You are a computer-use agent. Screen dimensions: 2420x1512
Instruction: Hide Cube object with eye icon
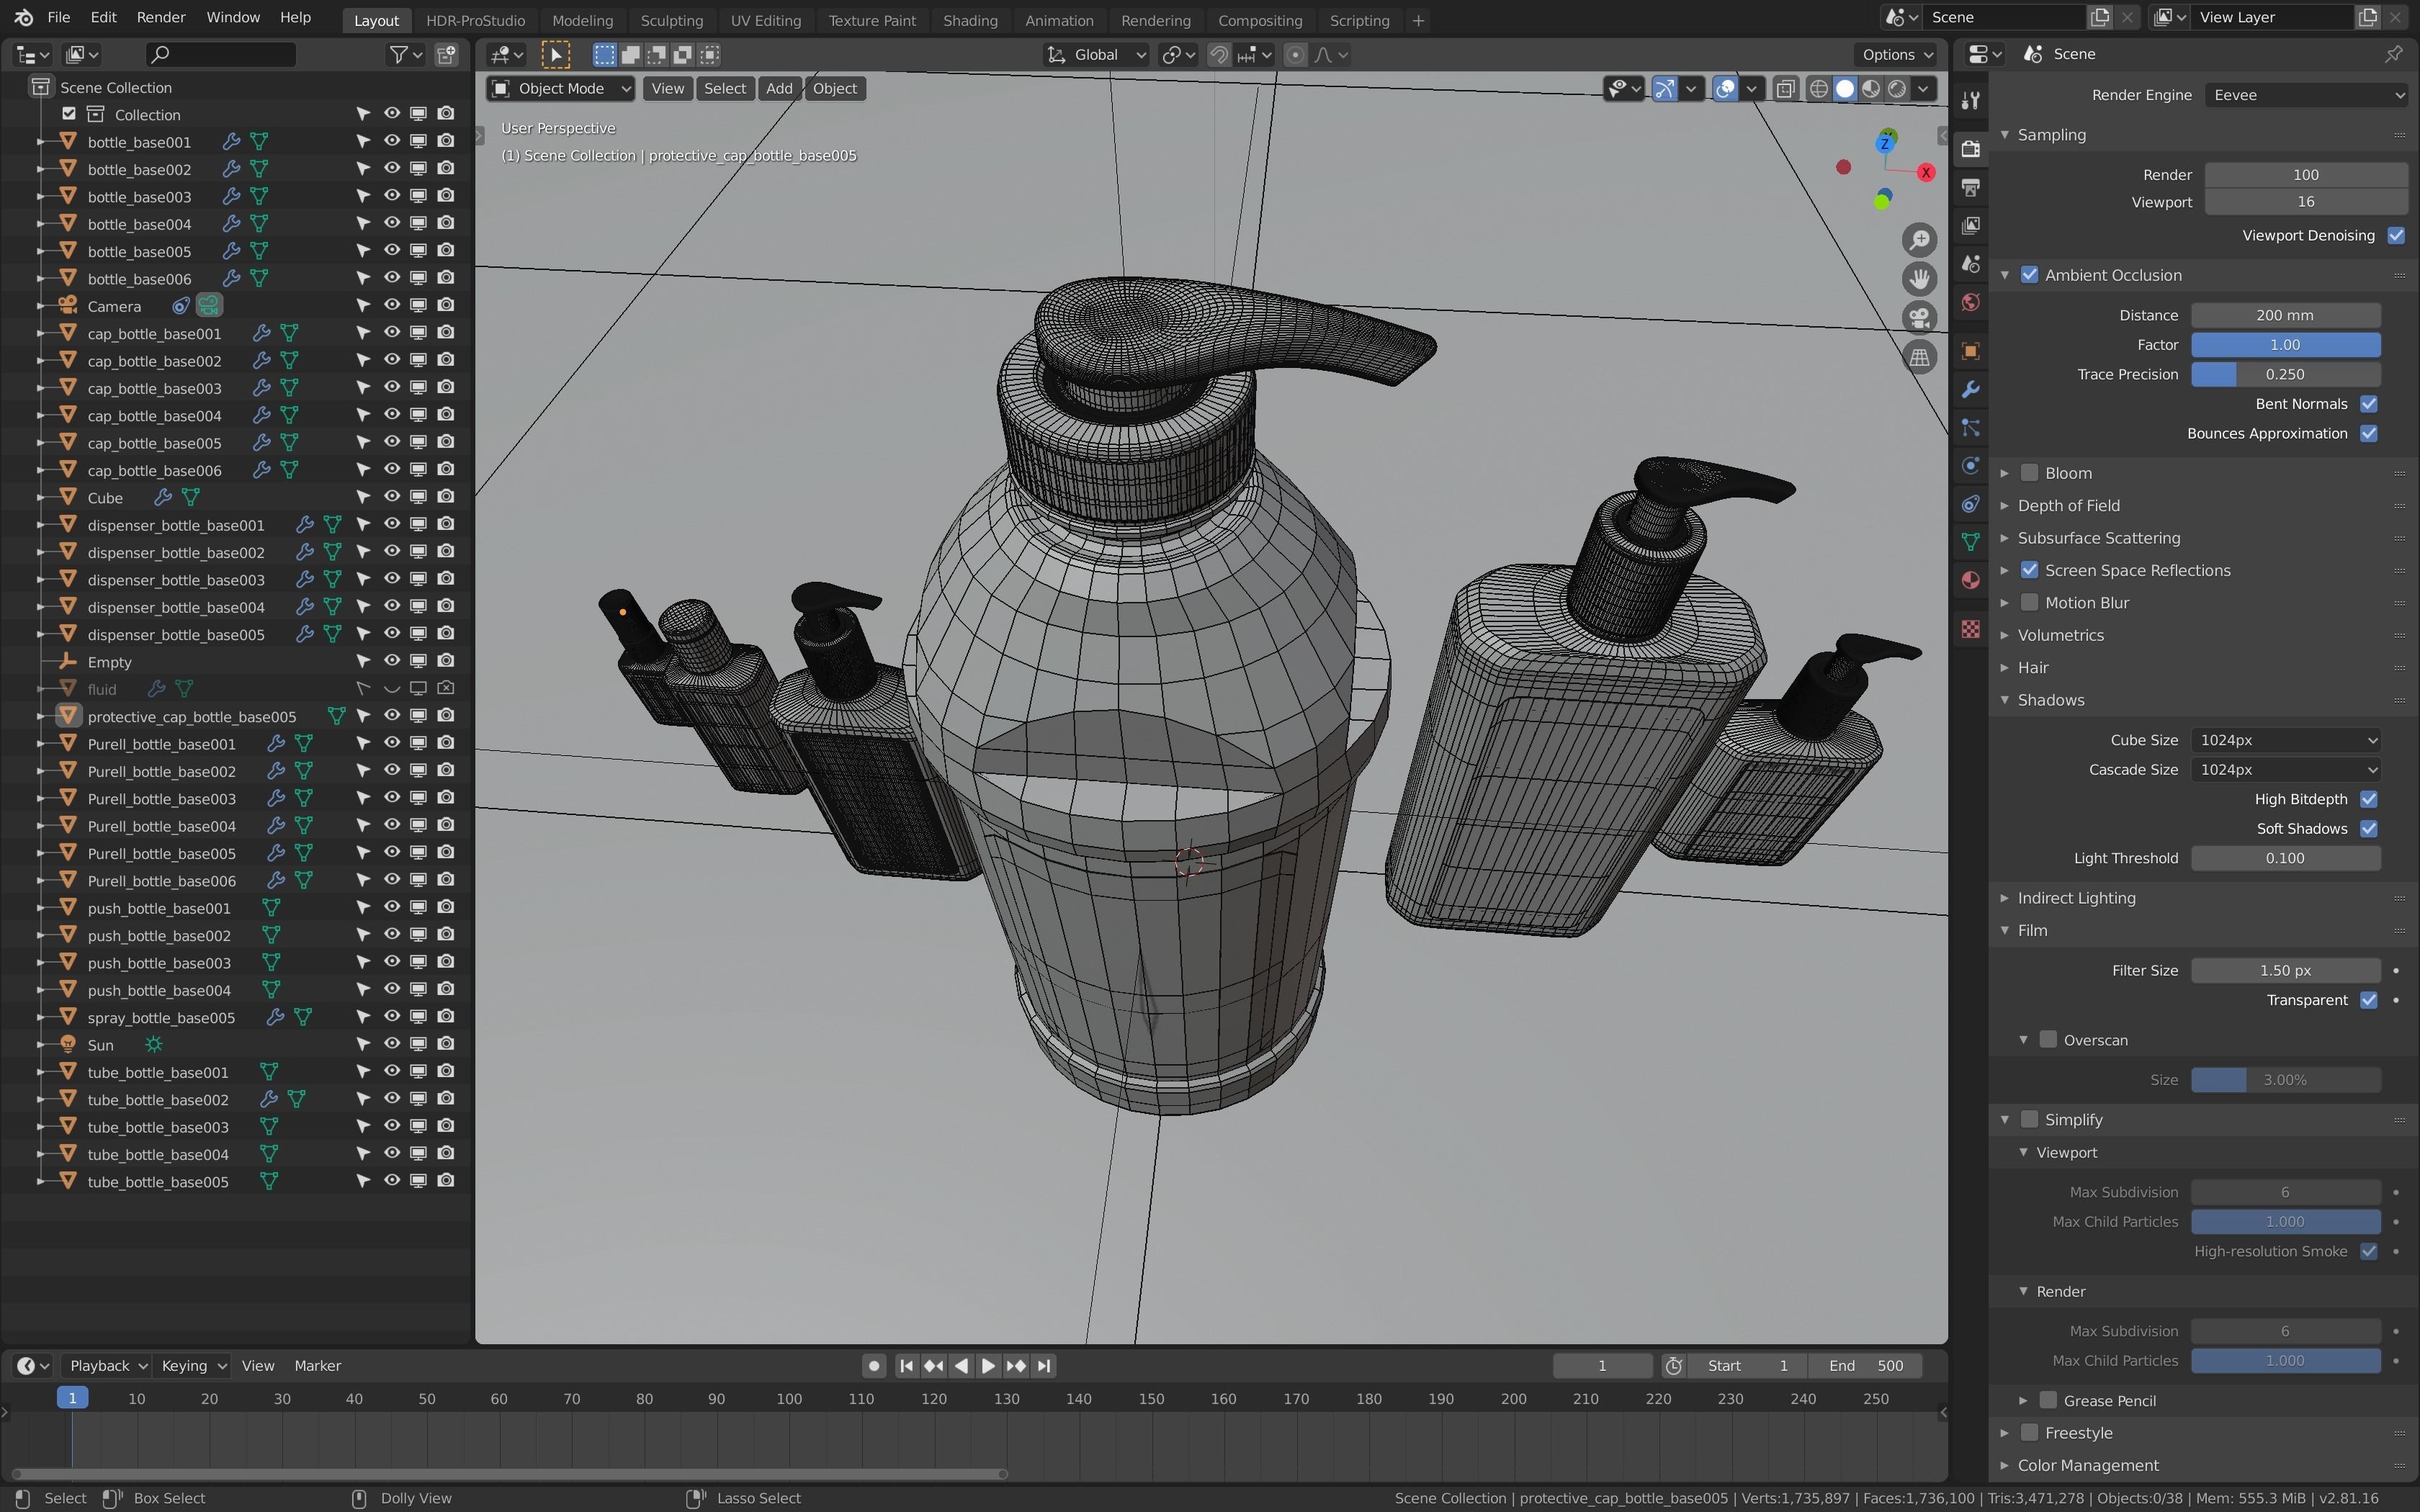click(391, 497)
